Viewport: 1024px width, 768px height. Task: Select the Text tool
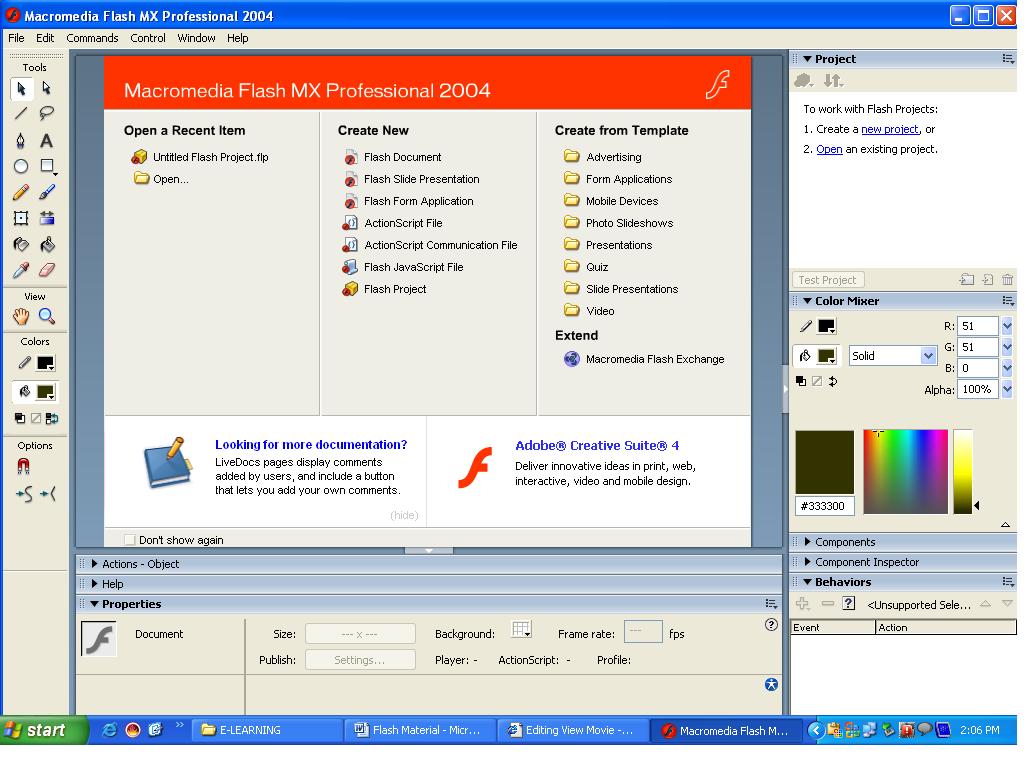click(46, 140)
